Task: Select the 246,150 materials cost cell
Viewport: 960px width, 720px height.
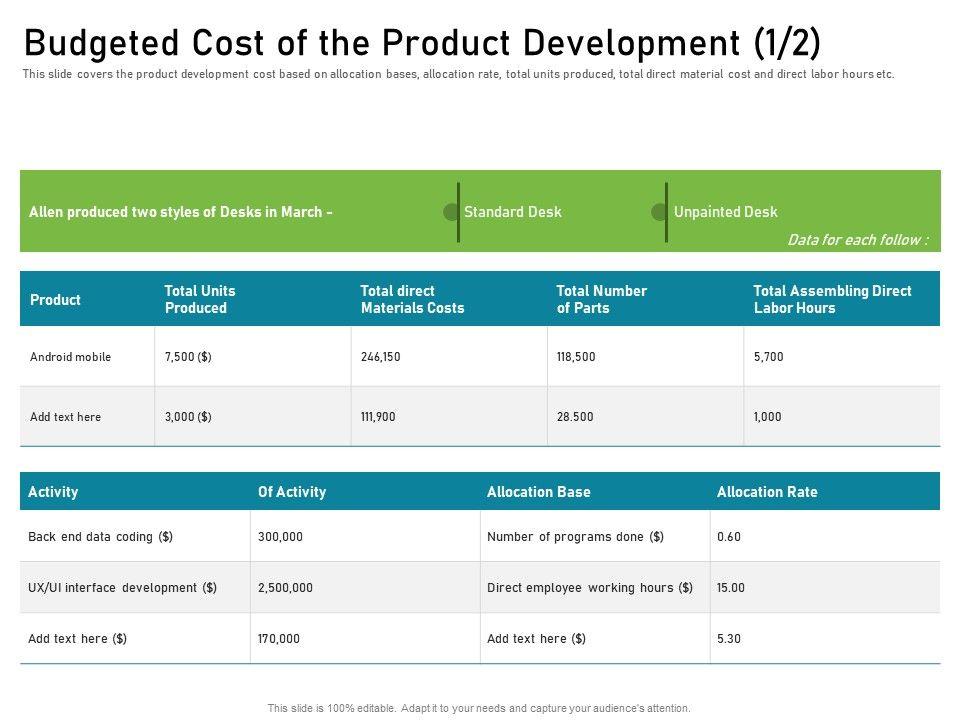Action: 380,357
